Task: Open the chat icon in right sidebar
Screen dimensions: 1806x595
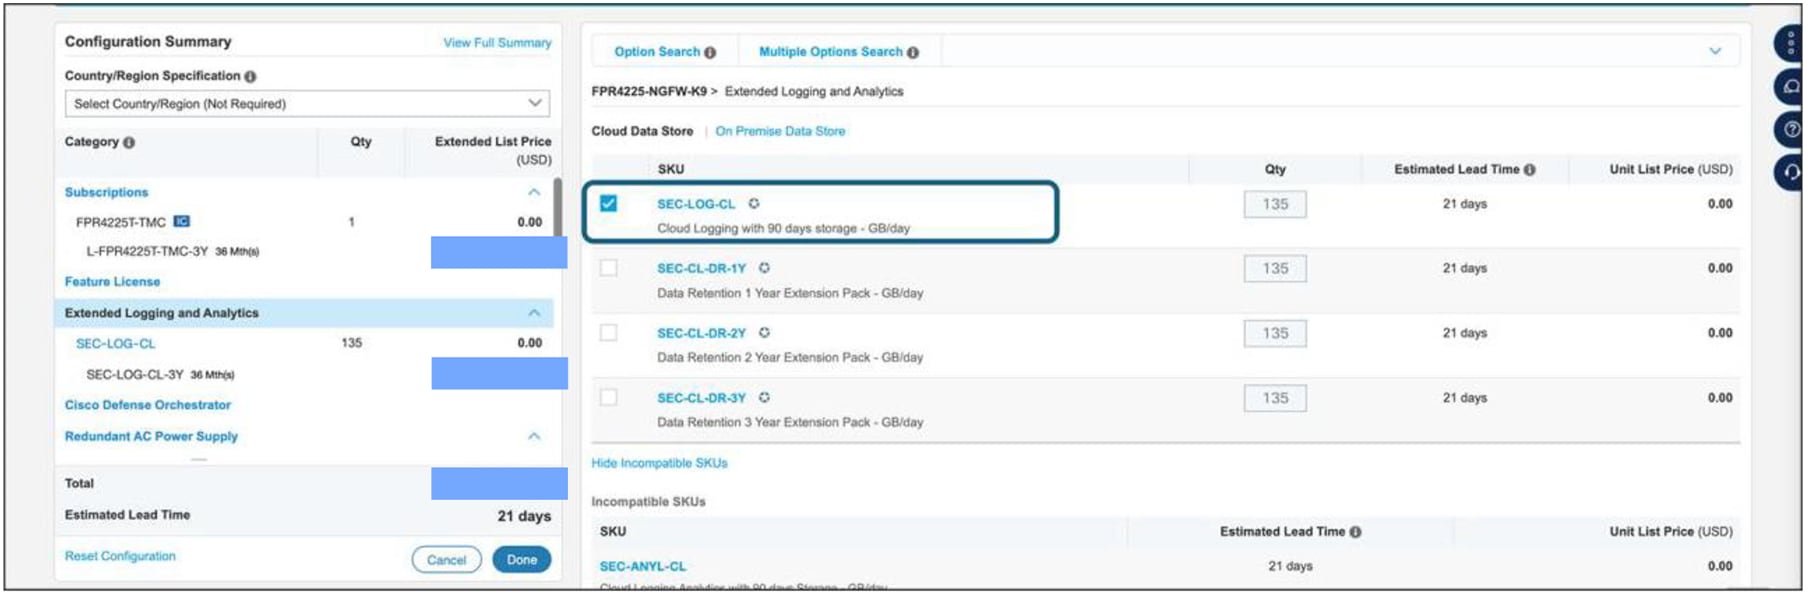Action: (1790, 87)
